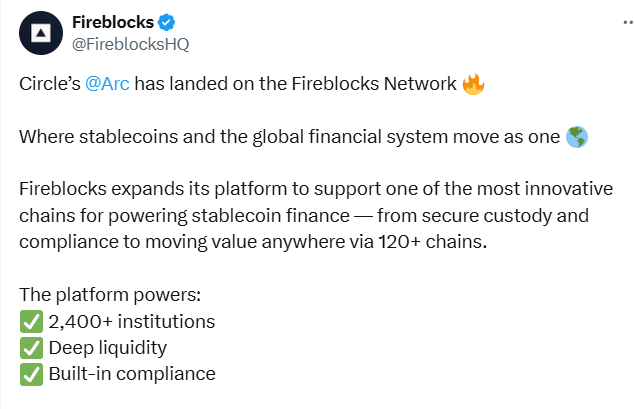Select the '2,400+ institutions' text
Screen dimensions: 634x409
tap(132, 322)
